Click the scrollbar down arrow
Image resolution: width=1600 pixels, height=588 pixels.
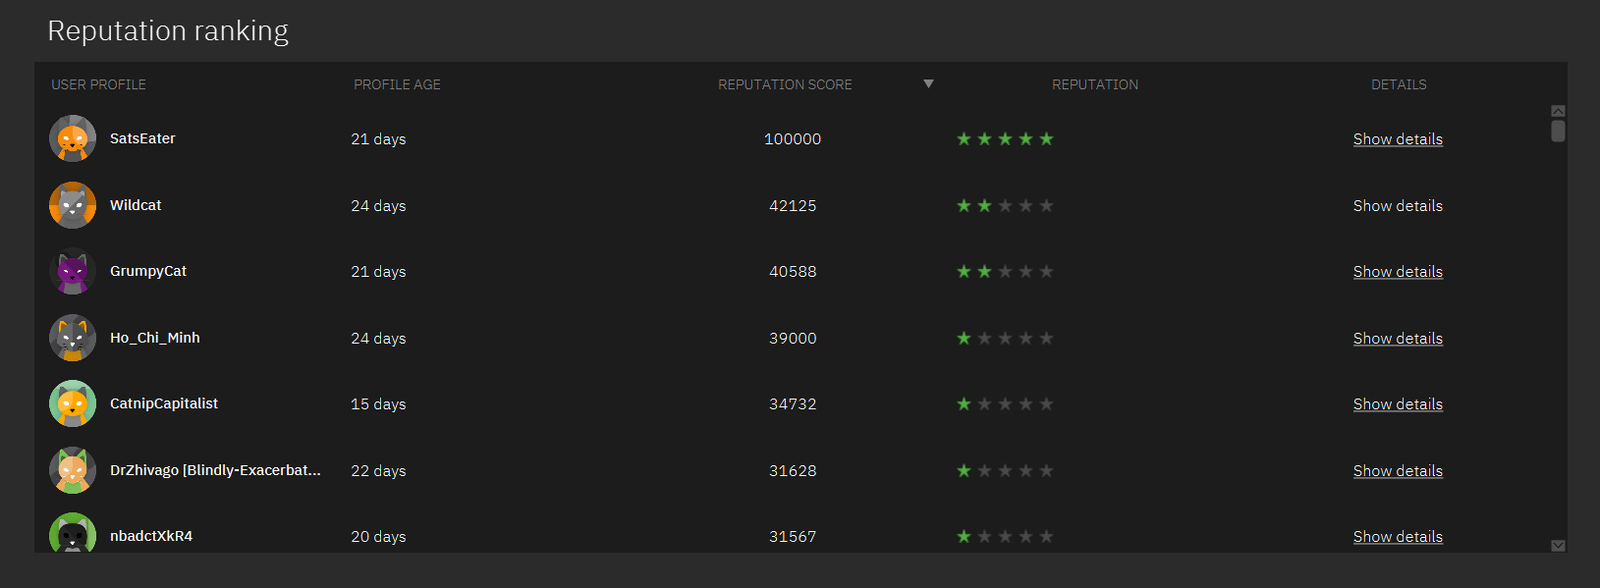click(1558, 545)
